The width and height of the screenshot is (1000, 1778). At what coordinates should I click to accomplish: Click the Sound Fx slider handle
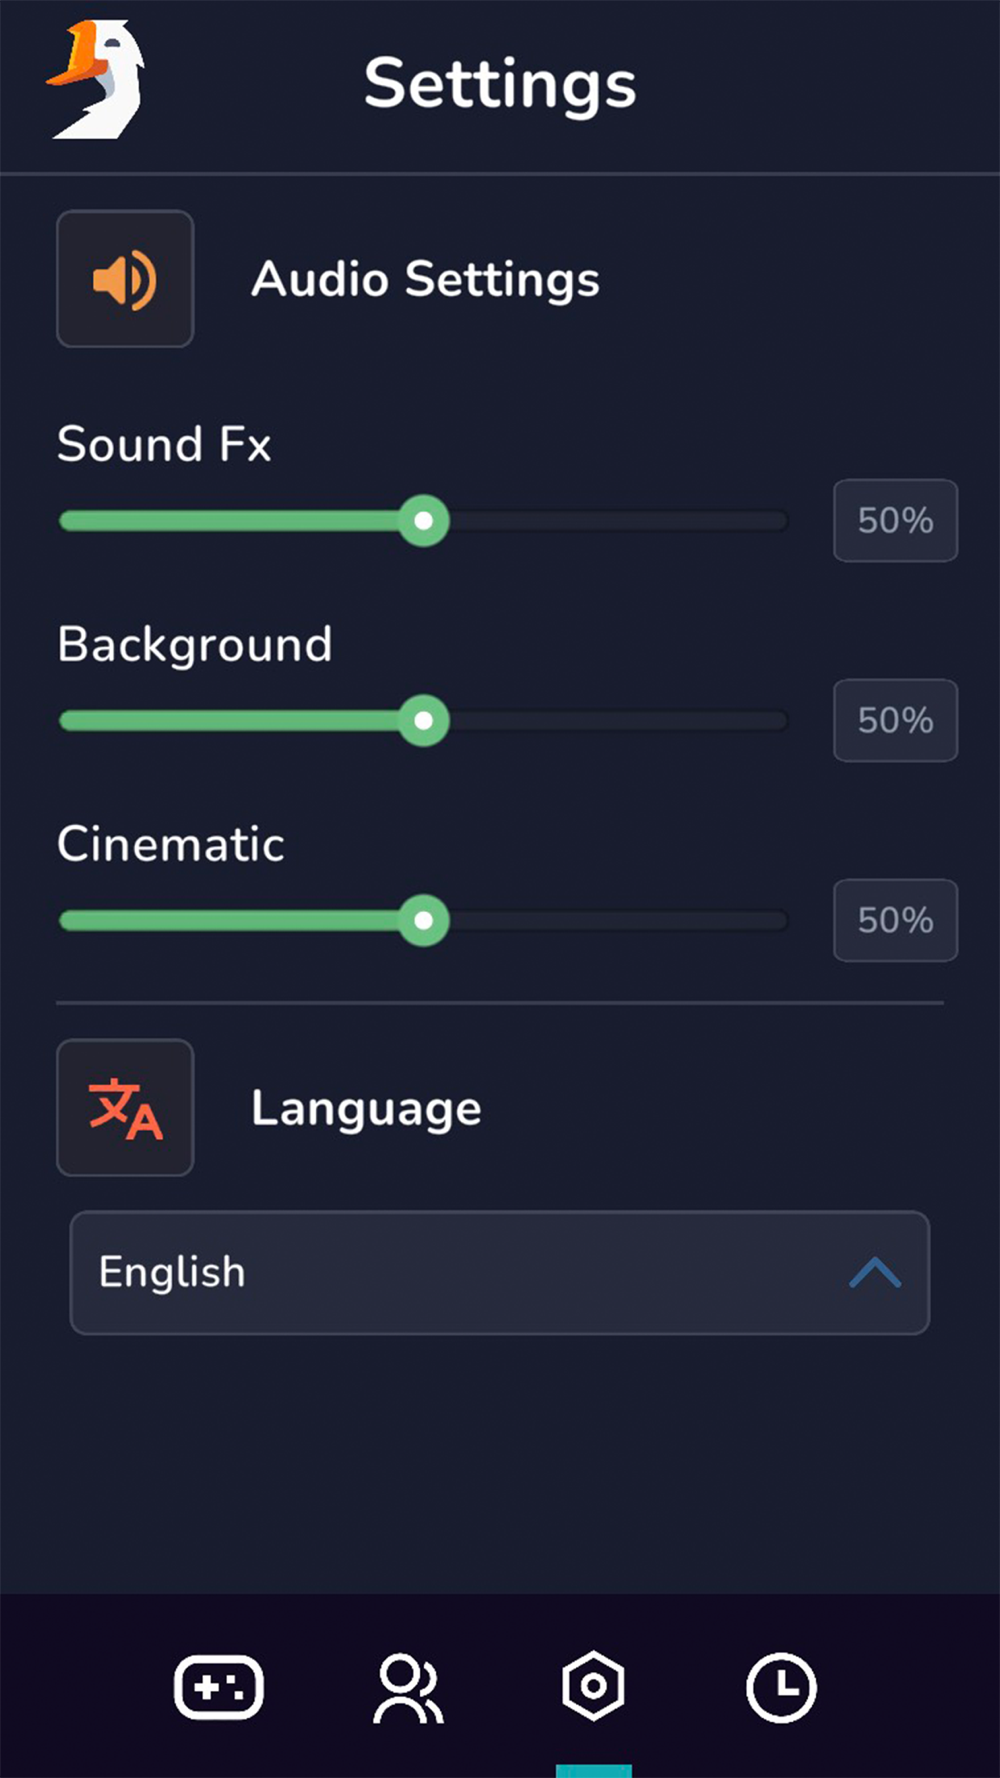point(424,521)
